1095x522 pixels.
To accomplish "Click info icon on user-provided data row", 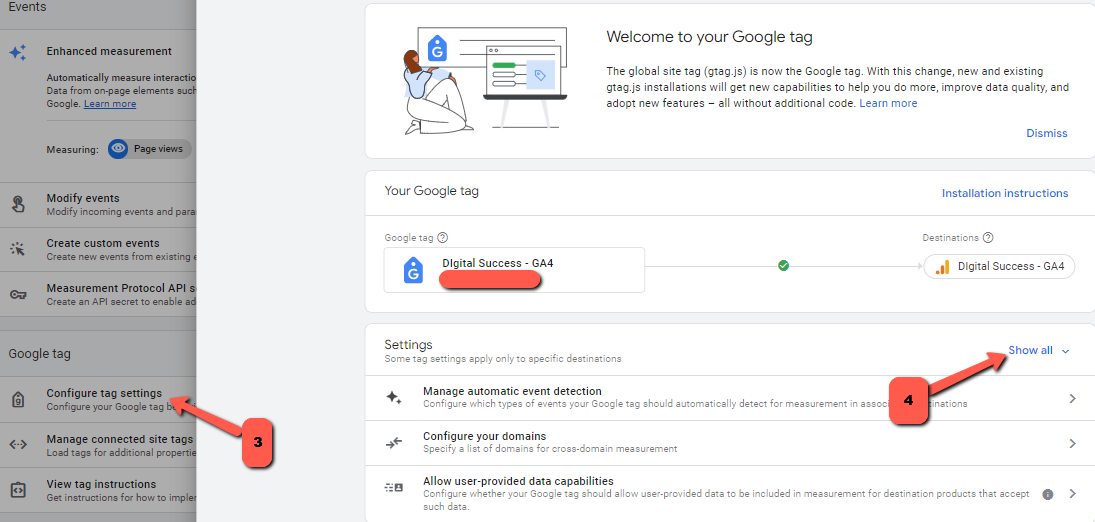I will (x=1048, y=494).
